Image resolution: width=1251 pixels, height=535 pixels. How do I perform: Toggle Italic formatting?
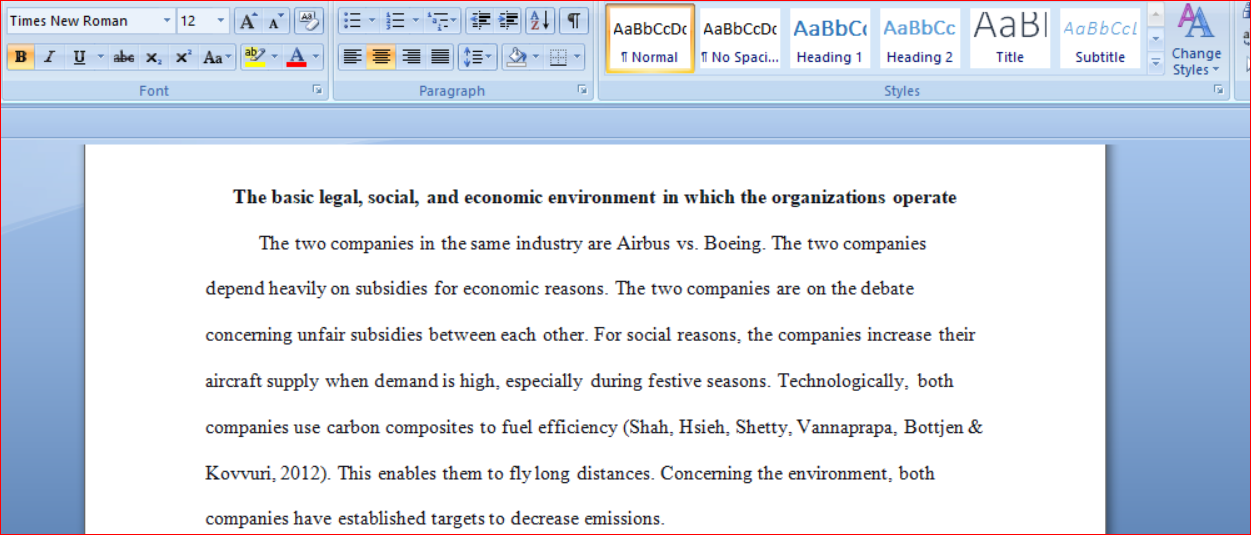pos(49,57)
